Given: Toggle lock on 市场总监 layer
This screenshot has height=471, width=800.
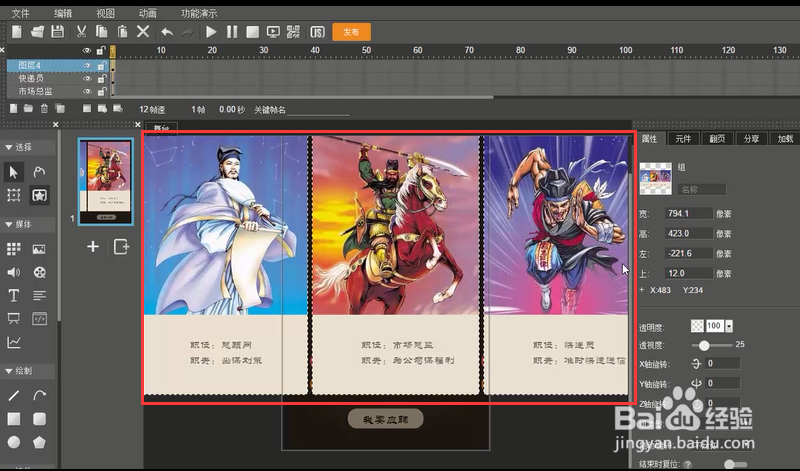Looking at the screenshot, I should click(102, 91).
